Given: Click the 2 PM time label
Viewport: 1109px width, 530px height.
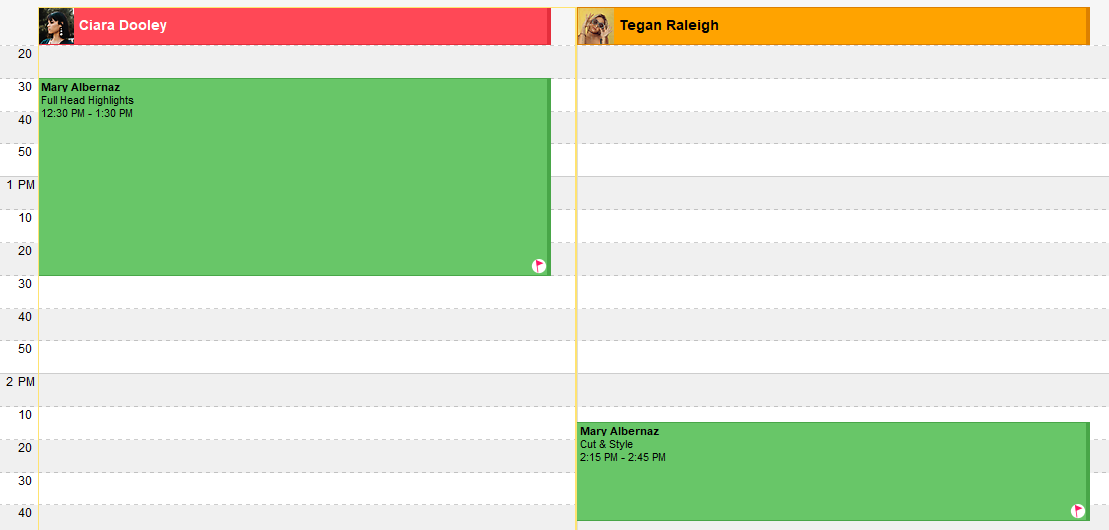Looking at the screenshot, I should [x=20, y=382].
